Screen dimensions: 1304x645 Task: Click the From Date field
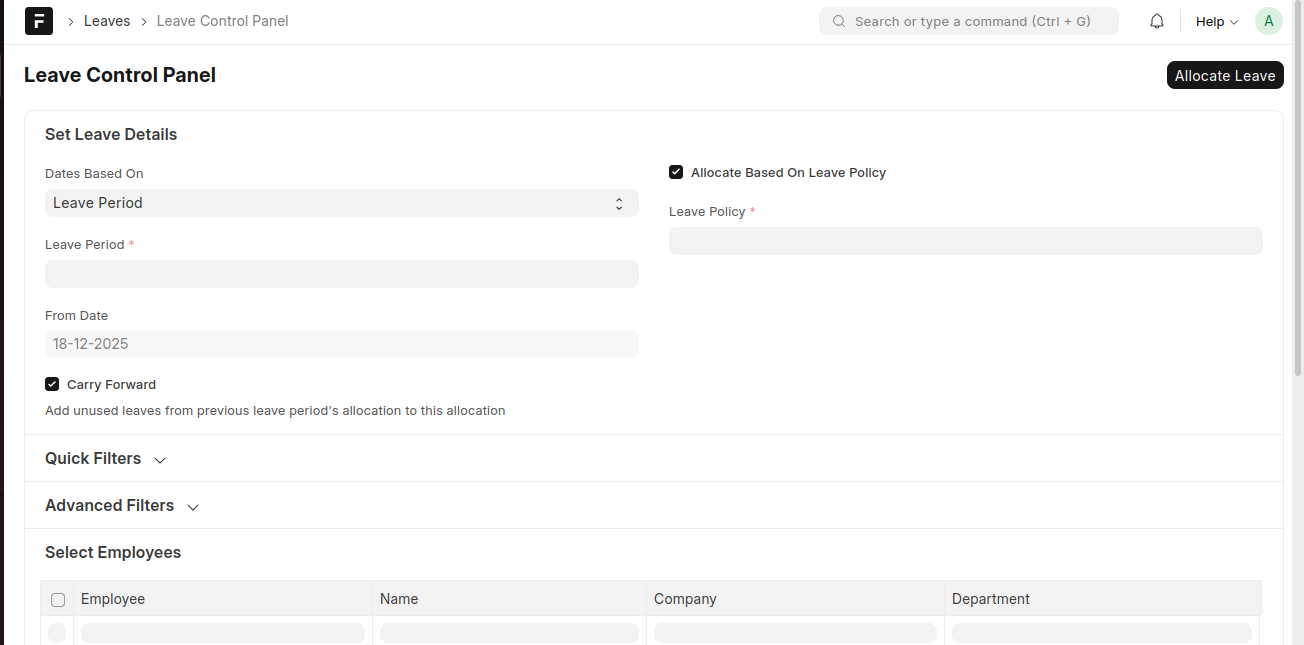[341, 344]
